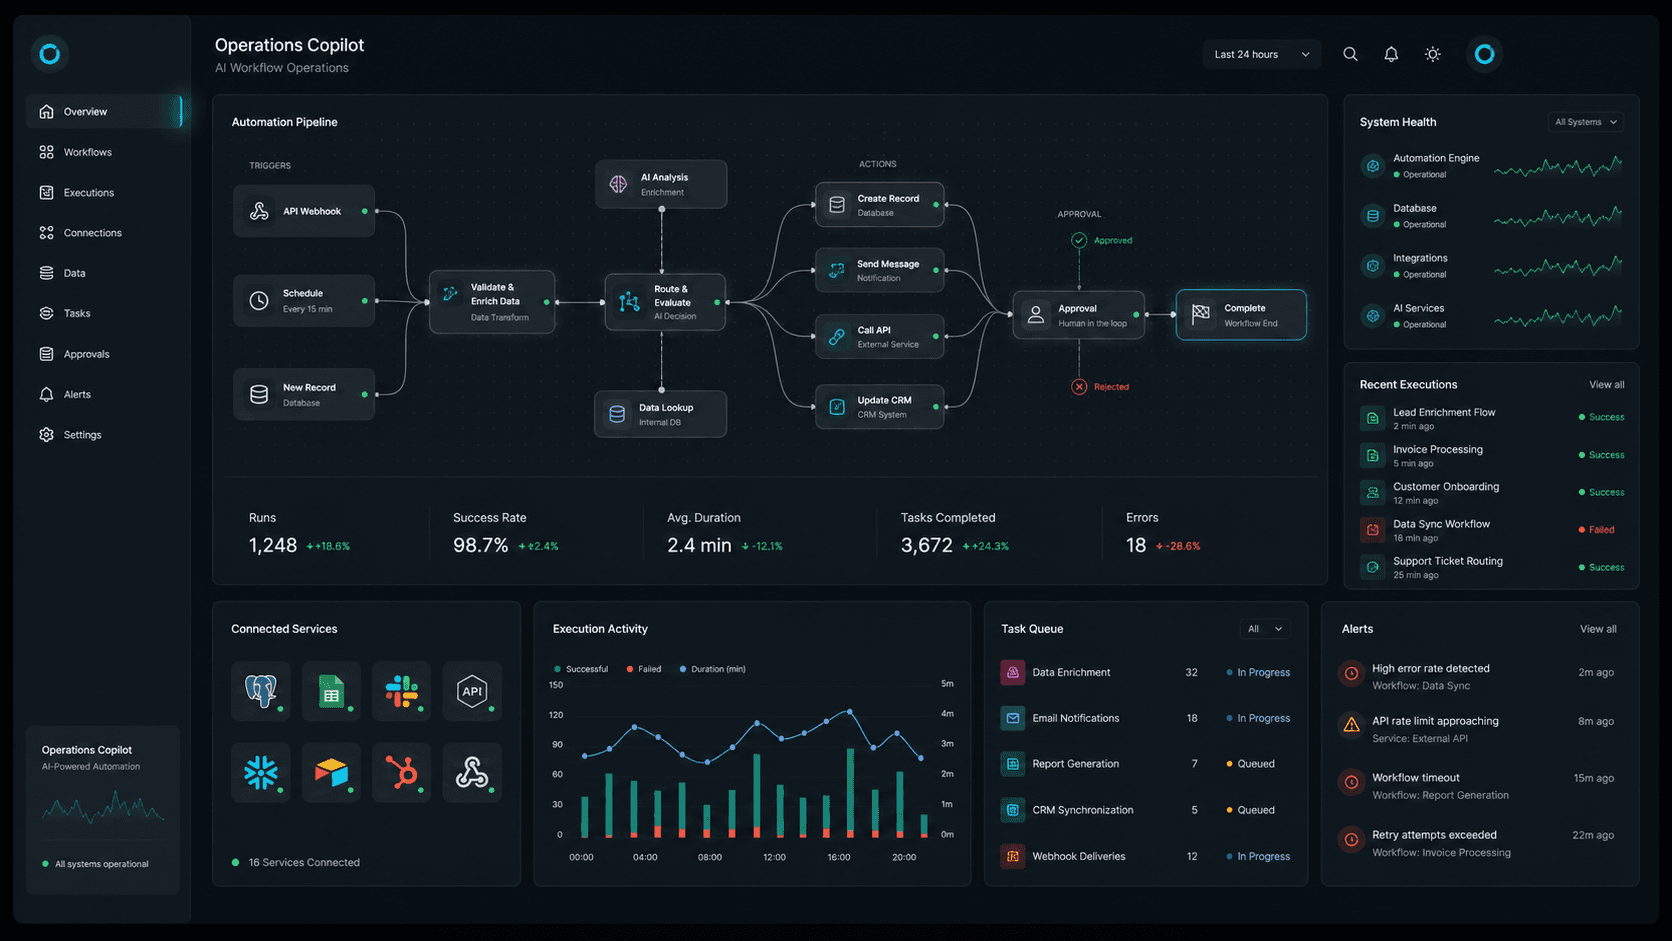Click the Call API link icon
The width and height of the screenshot is (1672, 941).
coord(837,337)
